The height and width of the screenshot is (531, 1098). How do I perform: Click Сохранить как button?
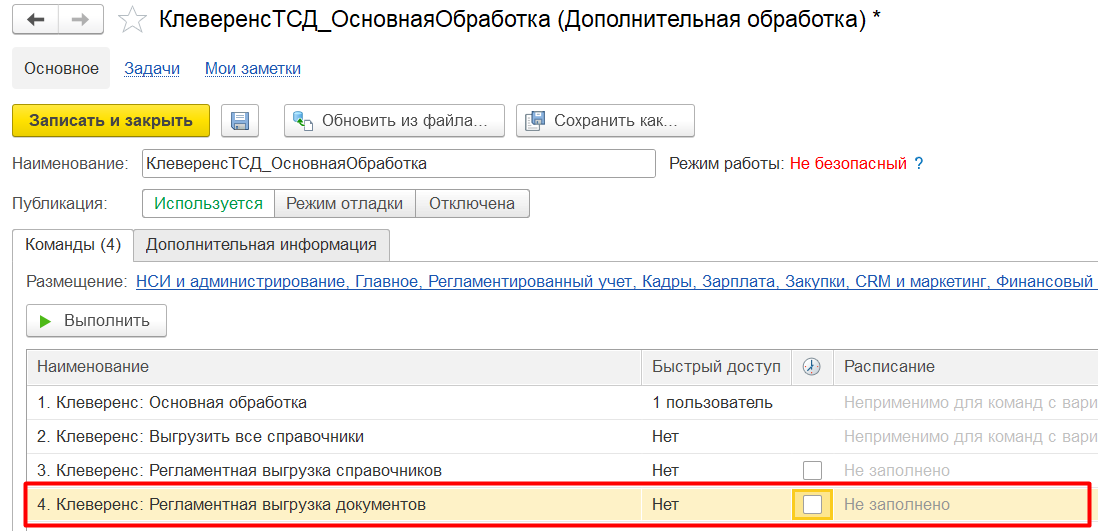coord(605,120)
